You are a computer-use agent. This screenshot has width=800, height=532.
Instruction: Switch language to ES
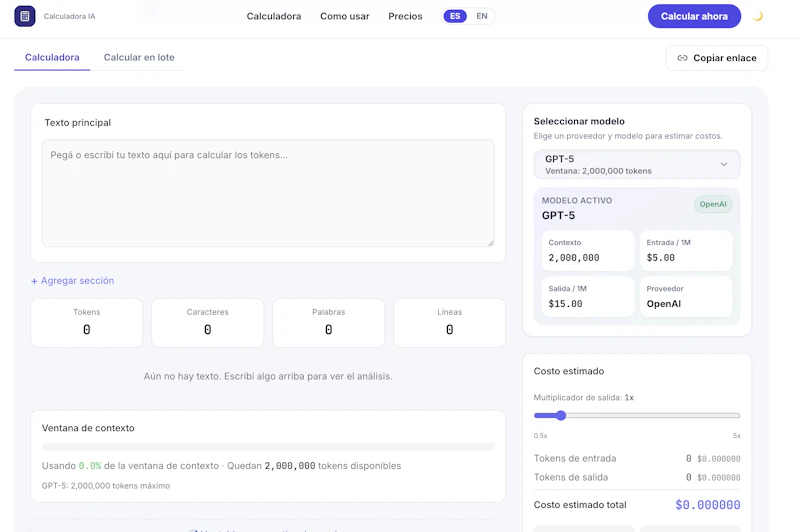coord(455,16)
